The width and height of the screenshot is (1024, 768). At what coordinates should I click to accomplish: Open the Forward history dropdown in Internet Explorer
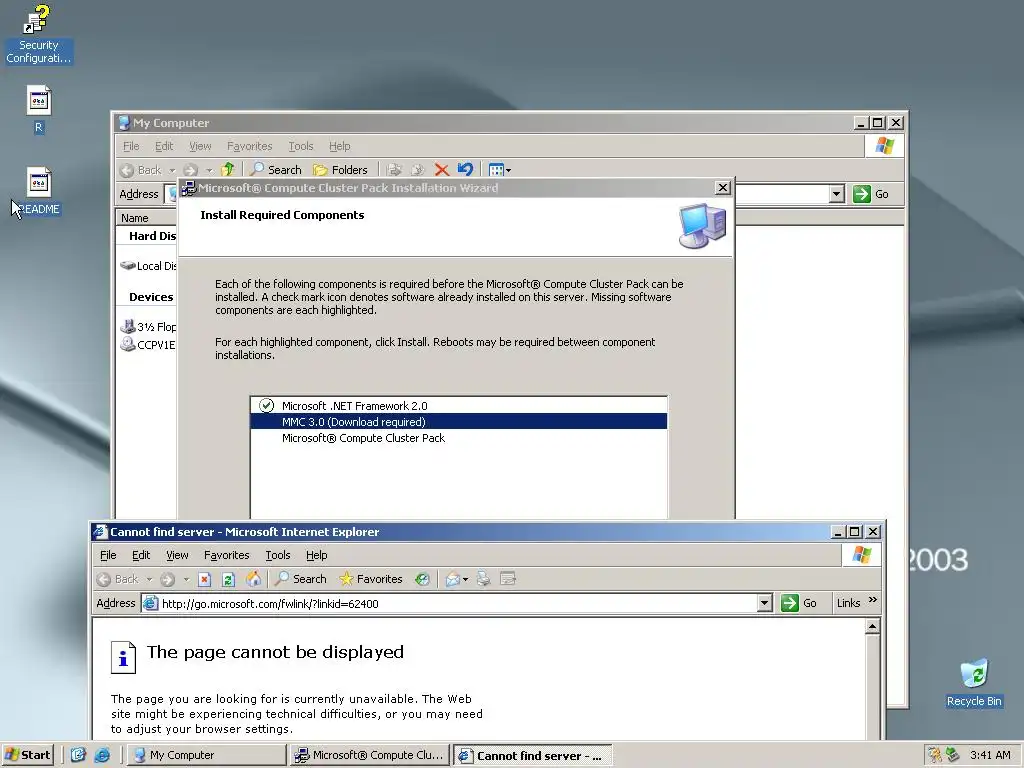pyautogui.click(x=186, y=579)
